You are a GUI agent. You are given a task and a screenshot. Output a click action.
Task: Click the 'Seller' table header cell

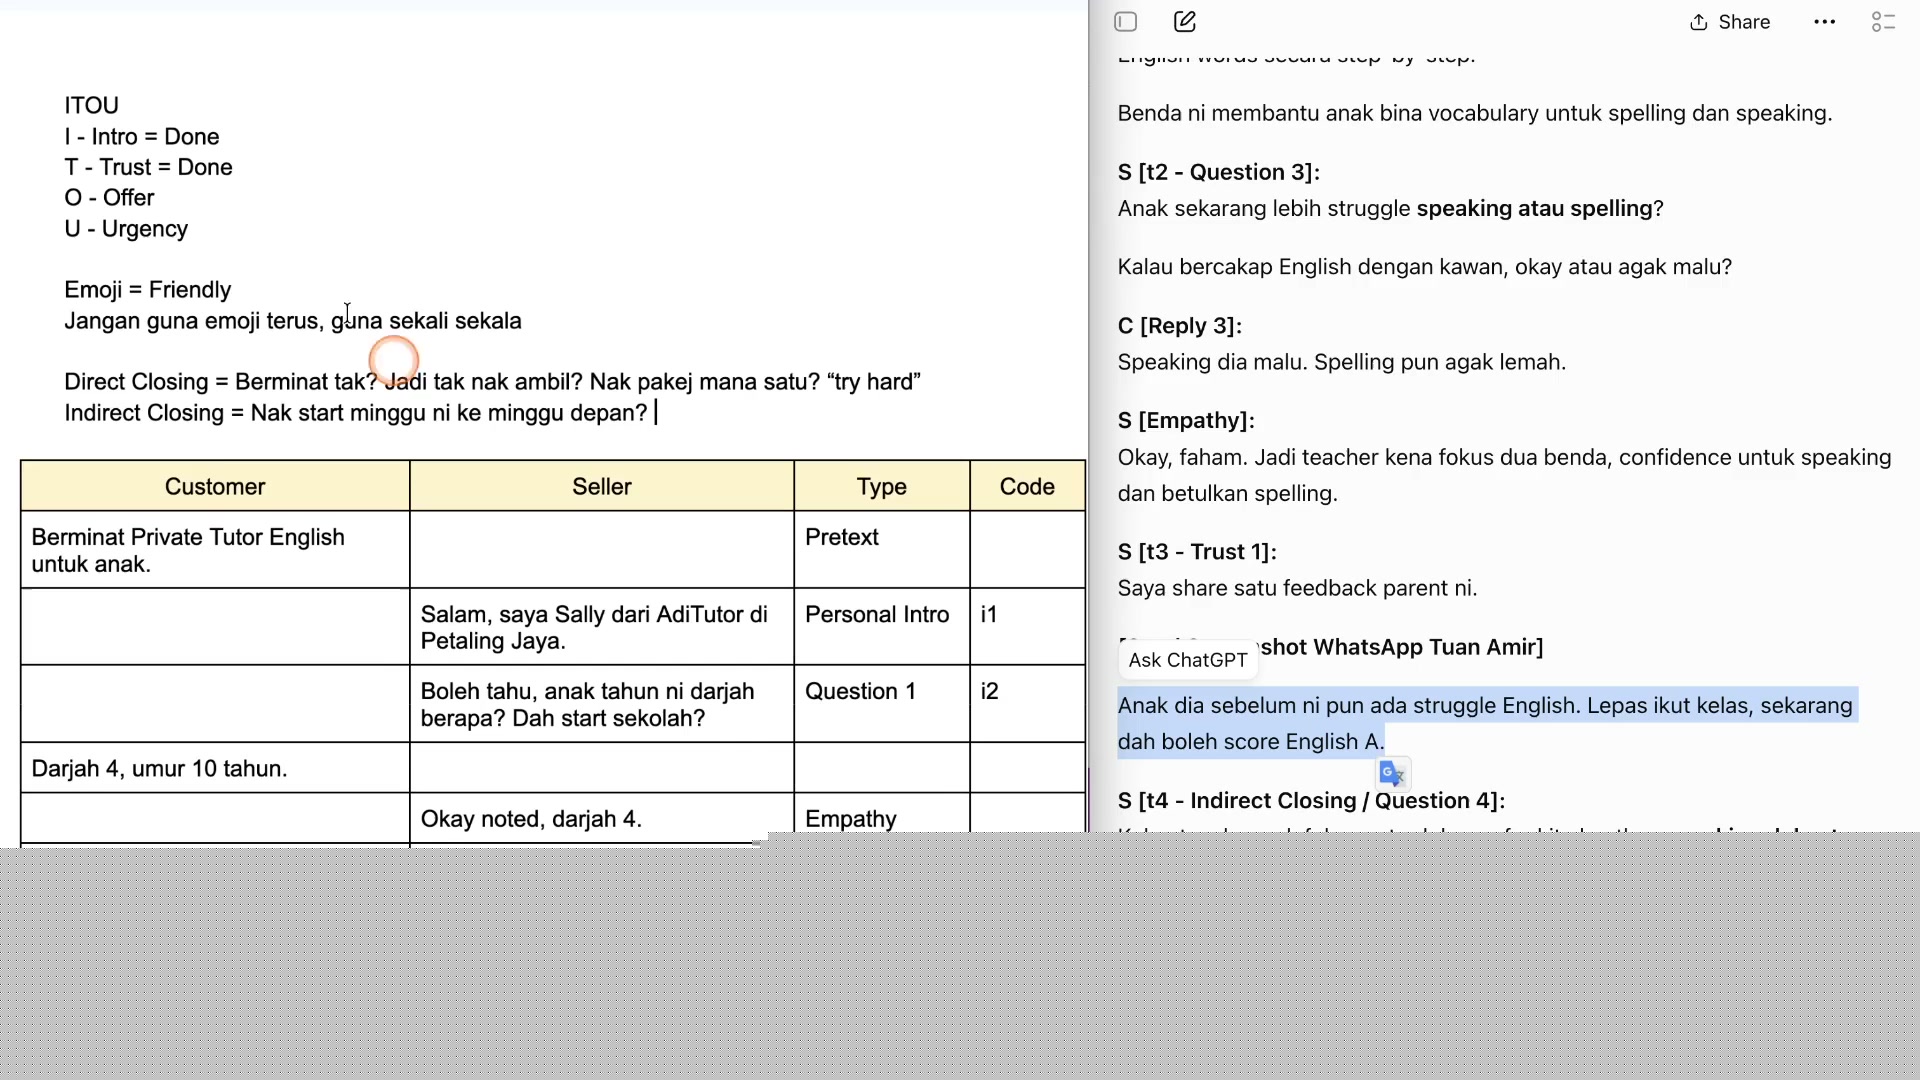[x=602, y=487]
